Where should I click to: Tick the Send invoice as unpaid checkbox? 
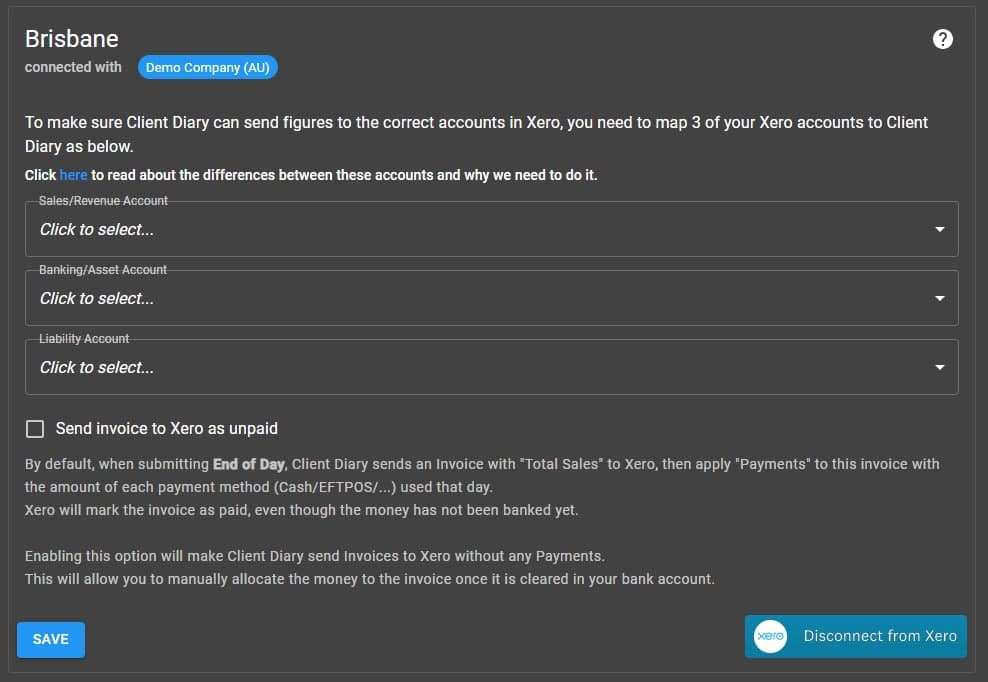coord(35,429)
